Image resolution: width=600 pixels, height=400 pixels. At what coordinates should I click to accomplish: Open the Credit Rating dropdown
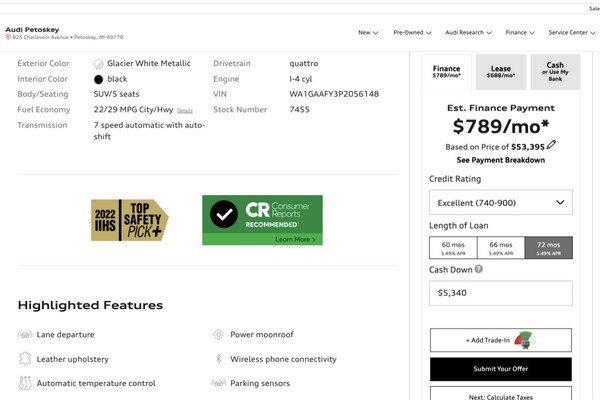tap(501, 203)
